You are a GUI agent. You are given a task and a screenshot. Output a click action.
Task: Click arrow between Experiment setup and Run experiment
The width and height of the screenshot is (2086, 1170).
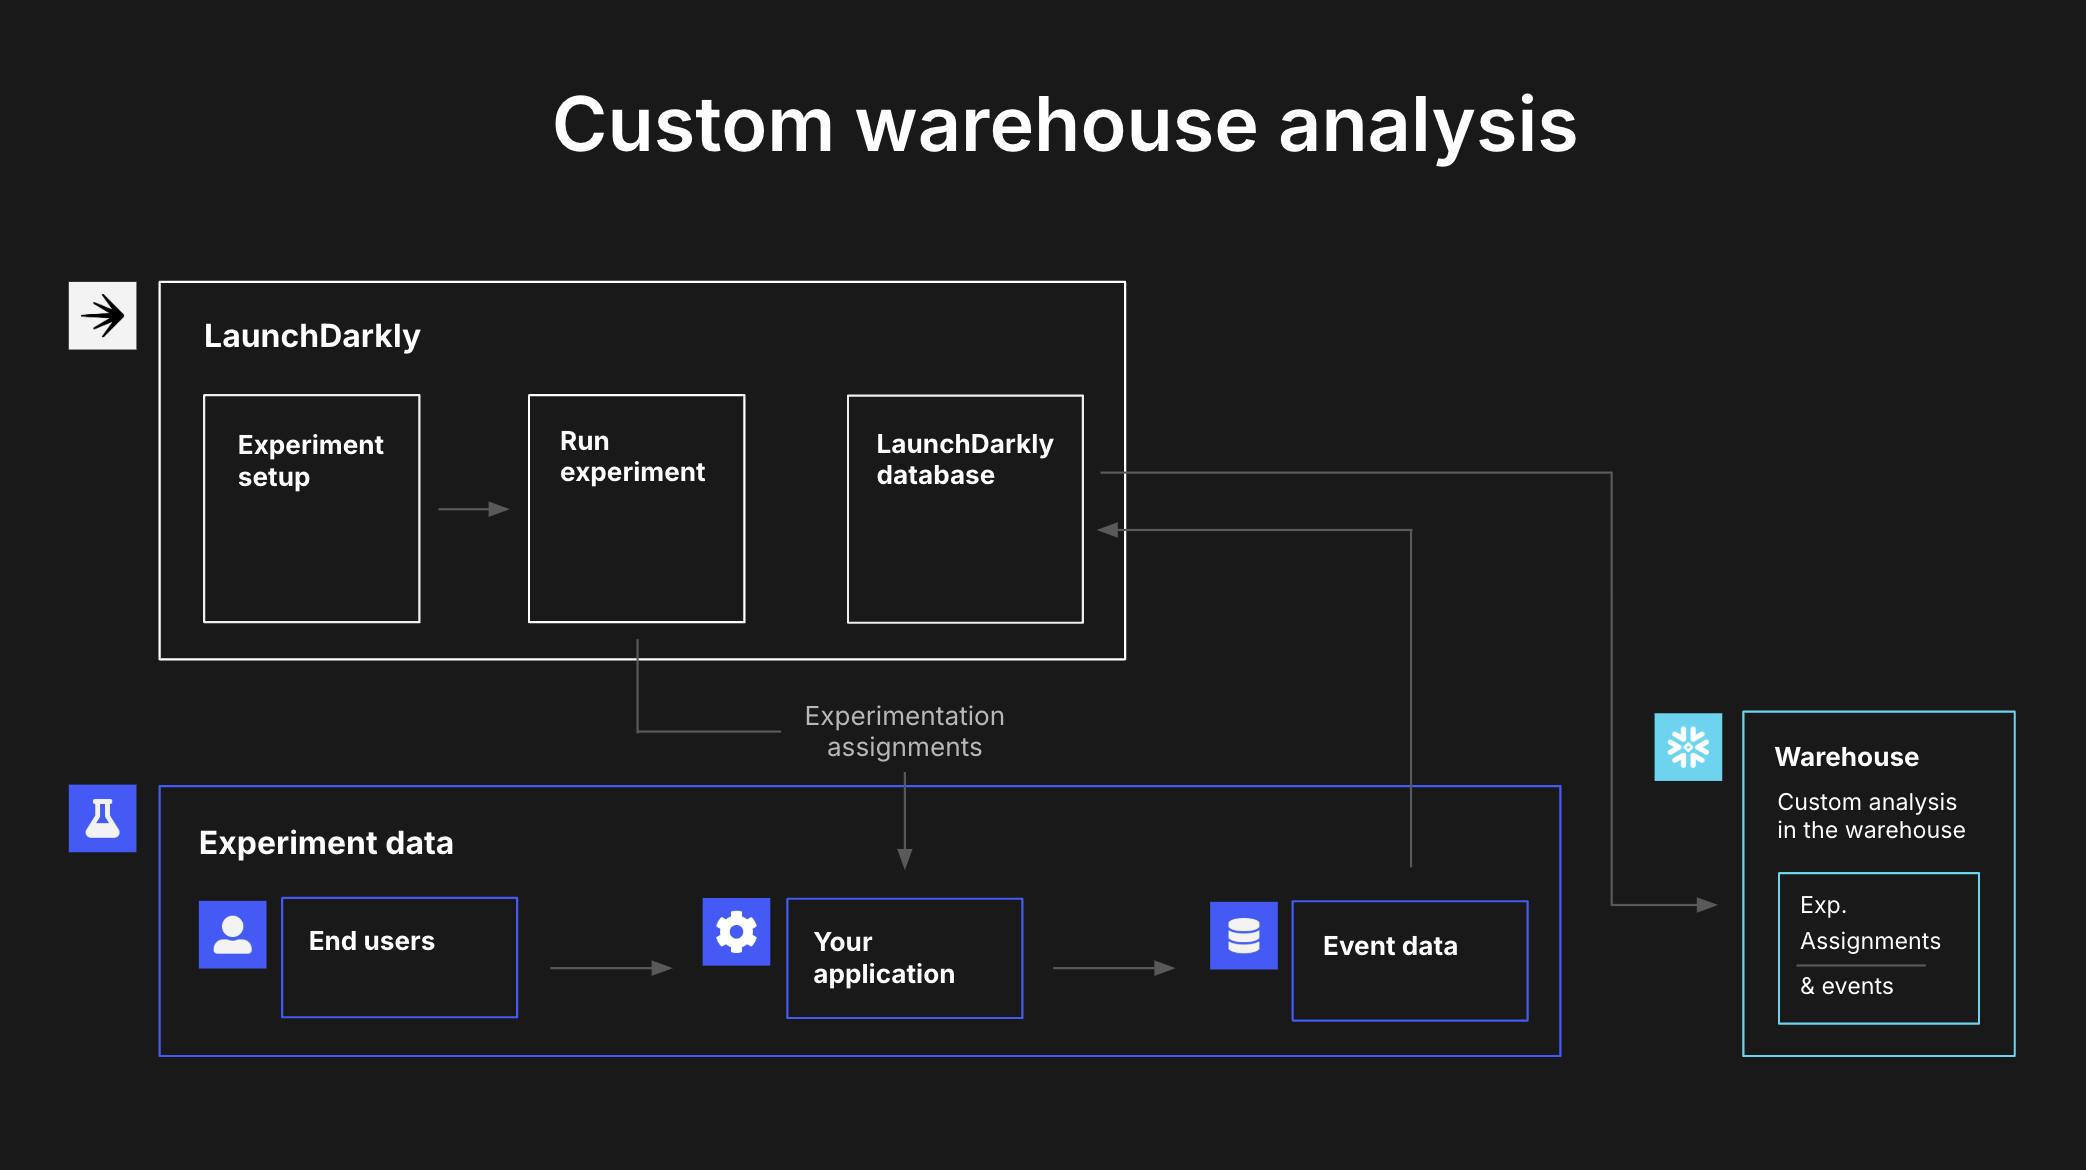click(x=474, y=509)
